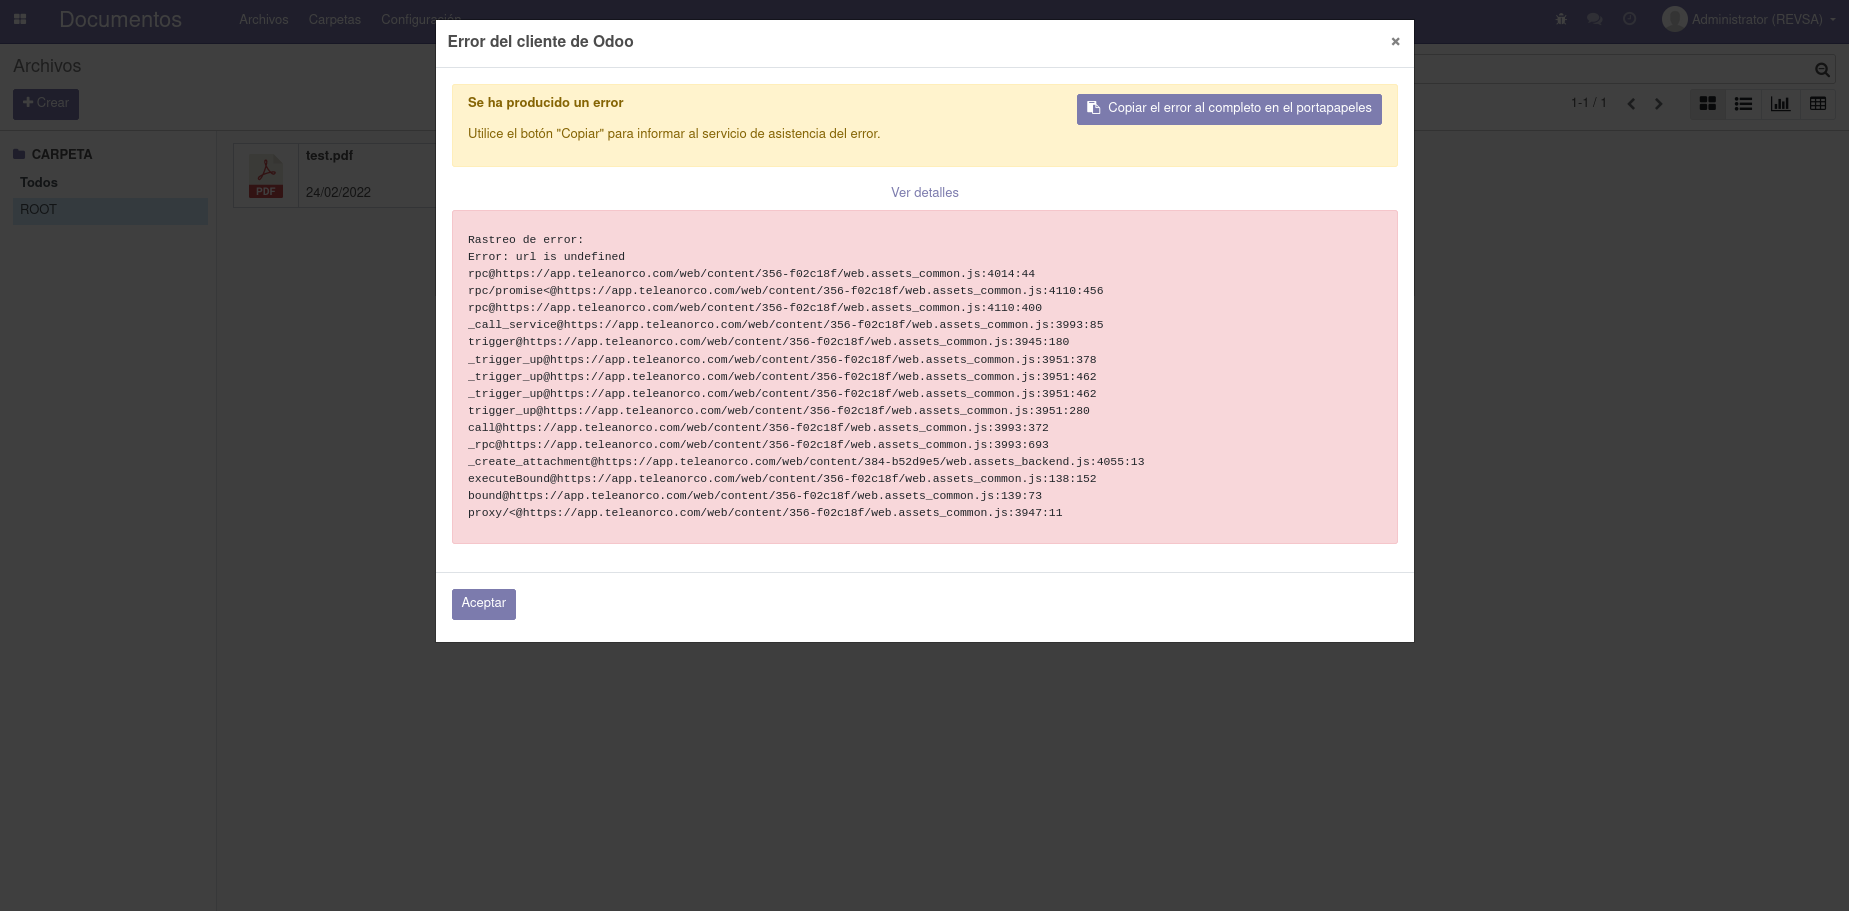Copy the full error to clipboard
Viewport: 1849px width, 911px height.
coord(1228,108)
